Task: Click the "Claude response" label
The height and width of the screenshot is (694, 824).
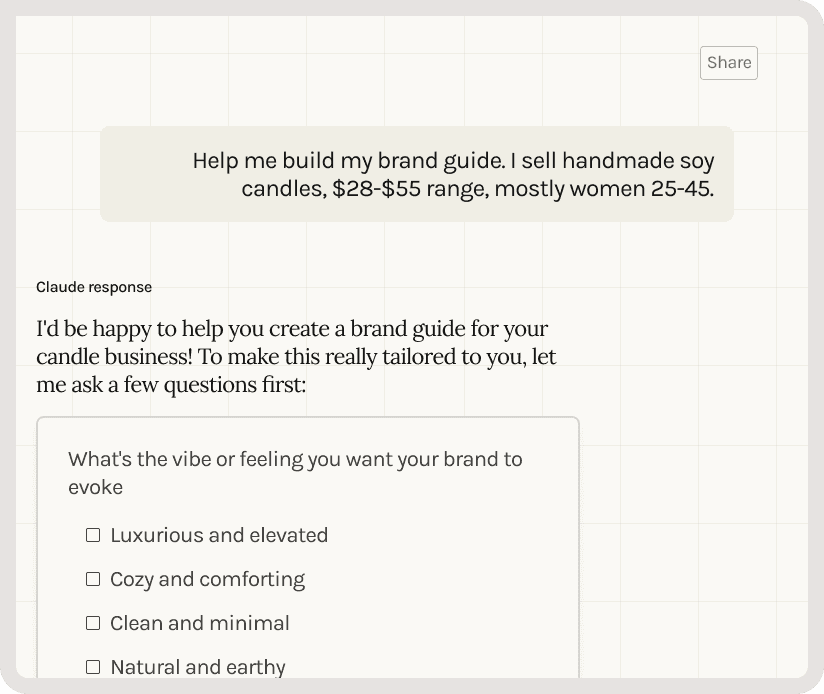Action: pyautogui.click(x=93, y=287)
